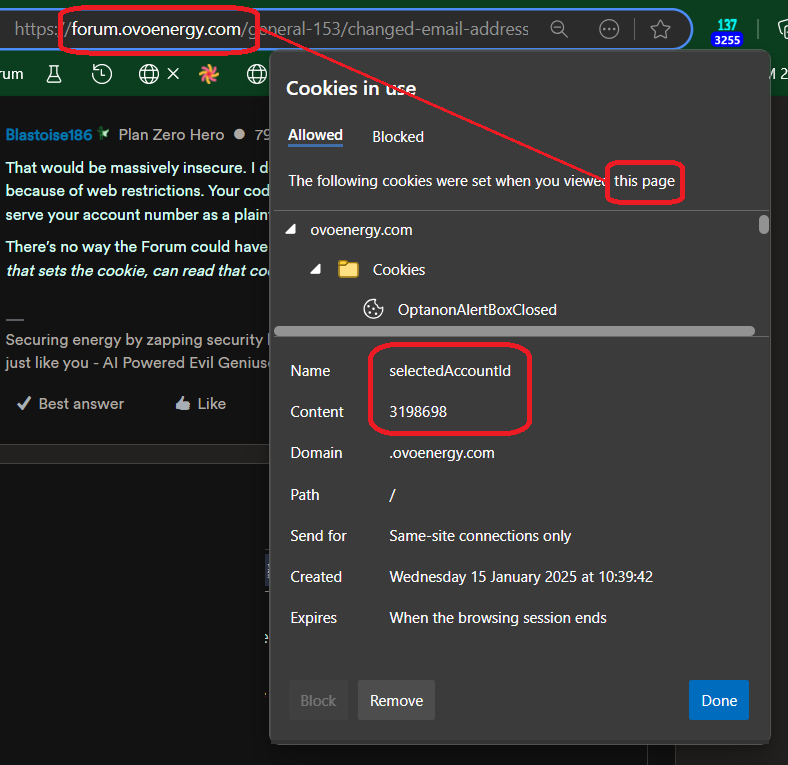Collapse the ovoenergy.com tree node
Viewport: 788px width, 765px height.
tap(290, 230)
